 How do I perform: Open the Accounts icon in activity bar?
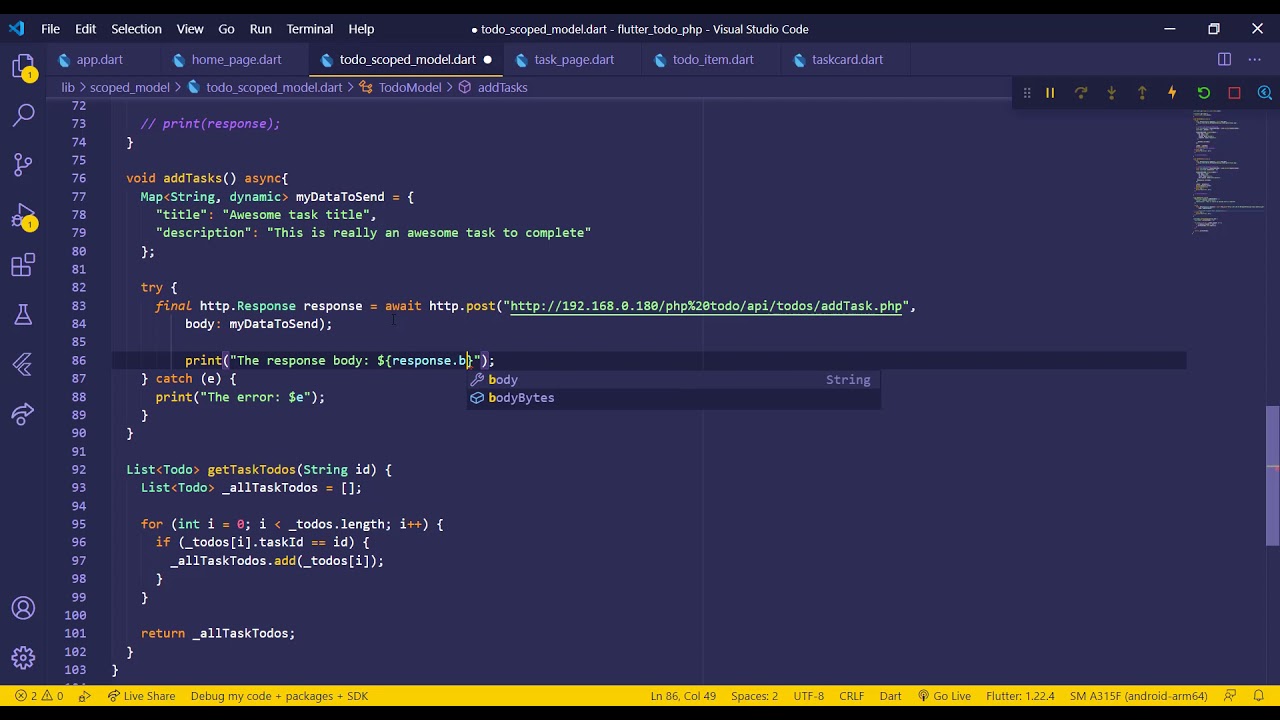tap(23, 608)
